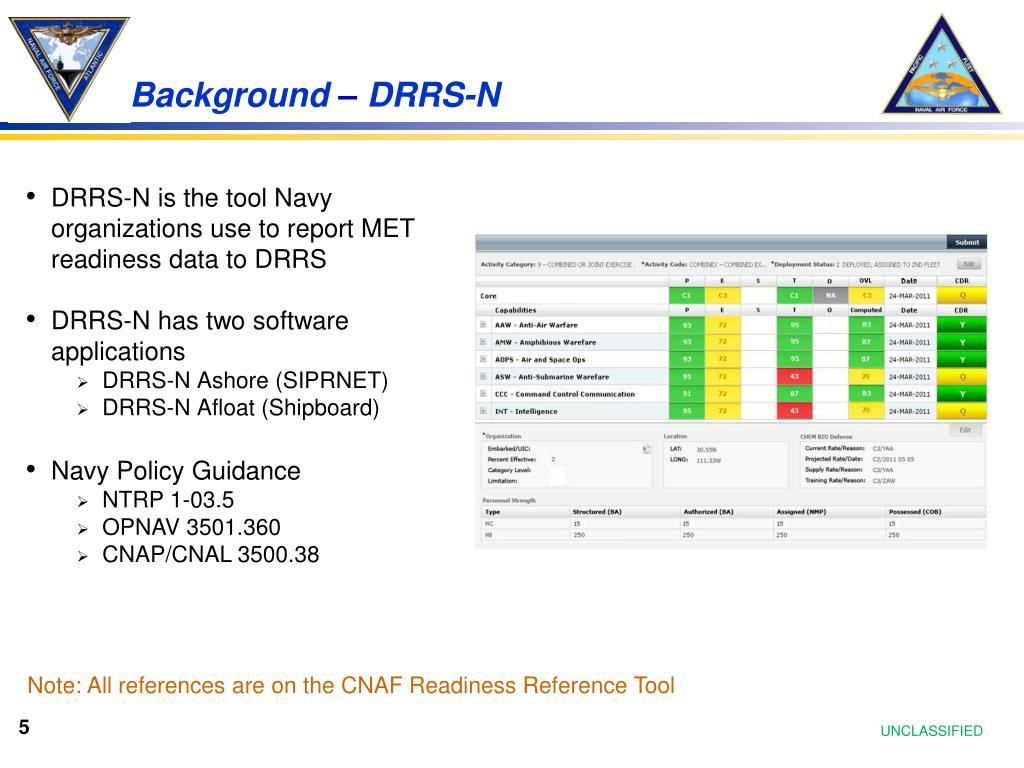Click Computed 70 cell in INT row

pos(866,411)
